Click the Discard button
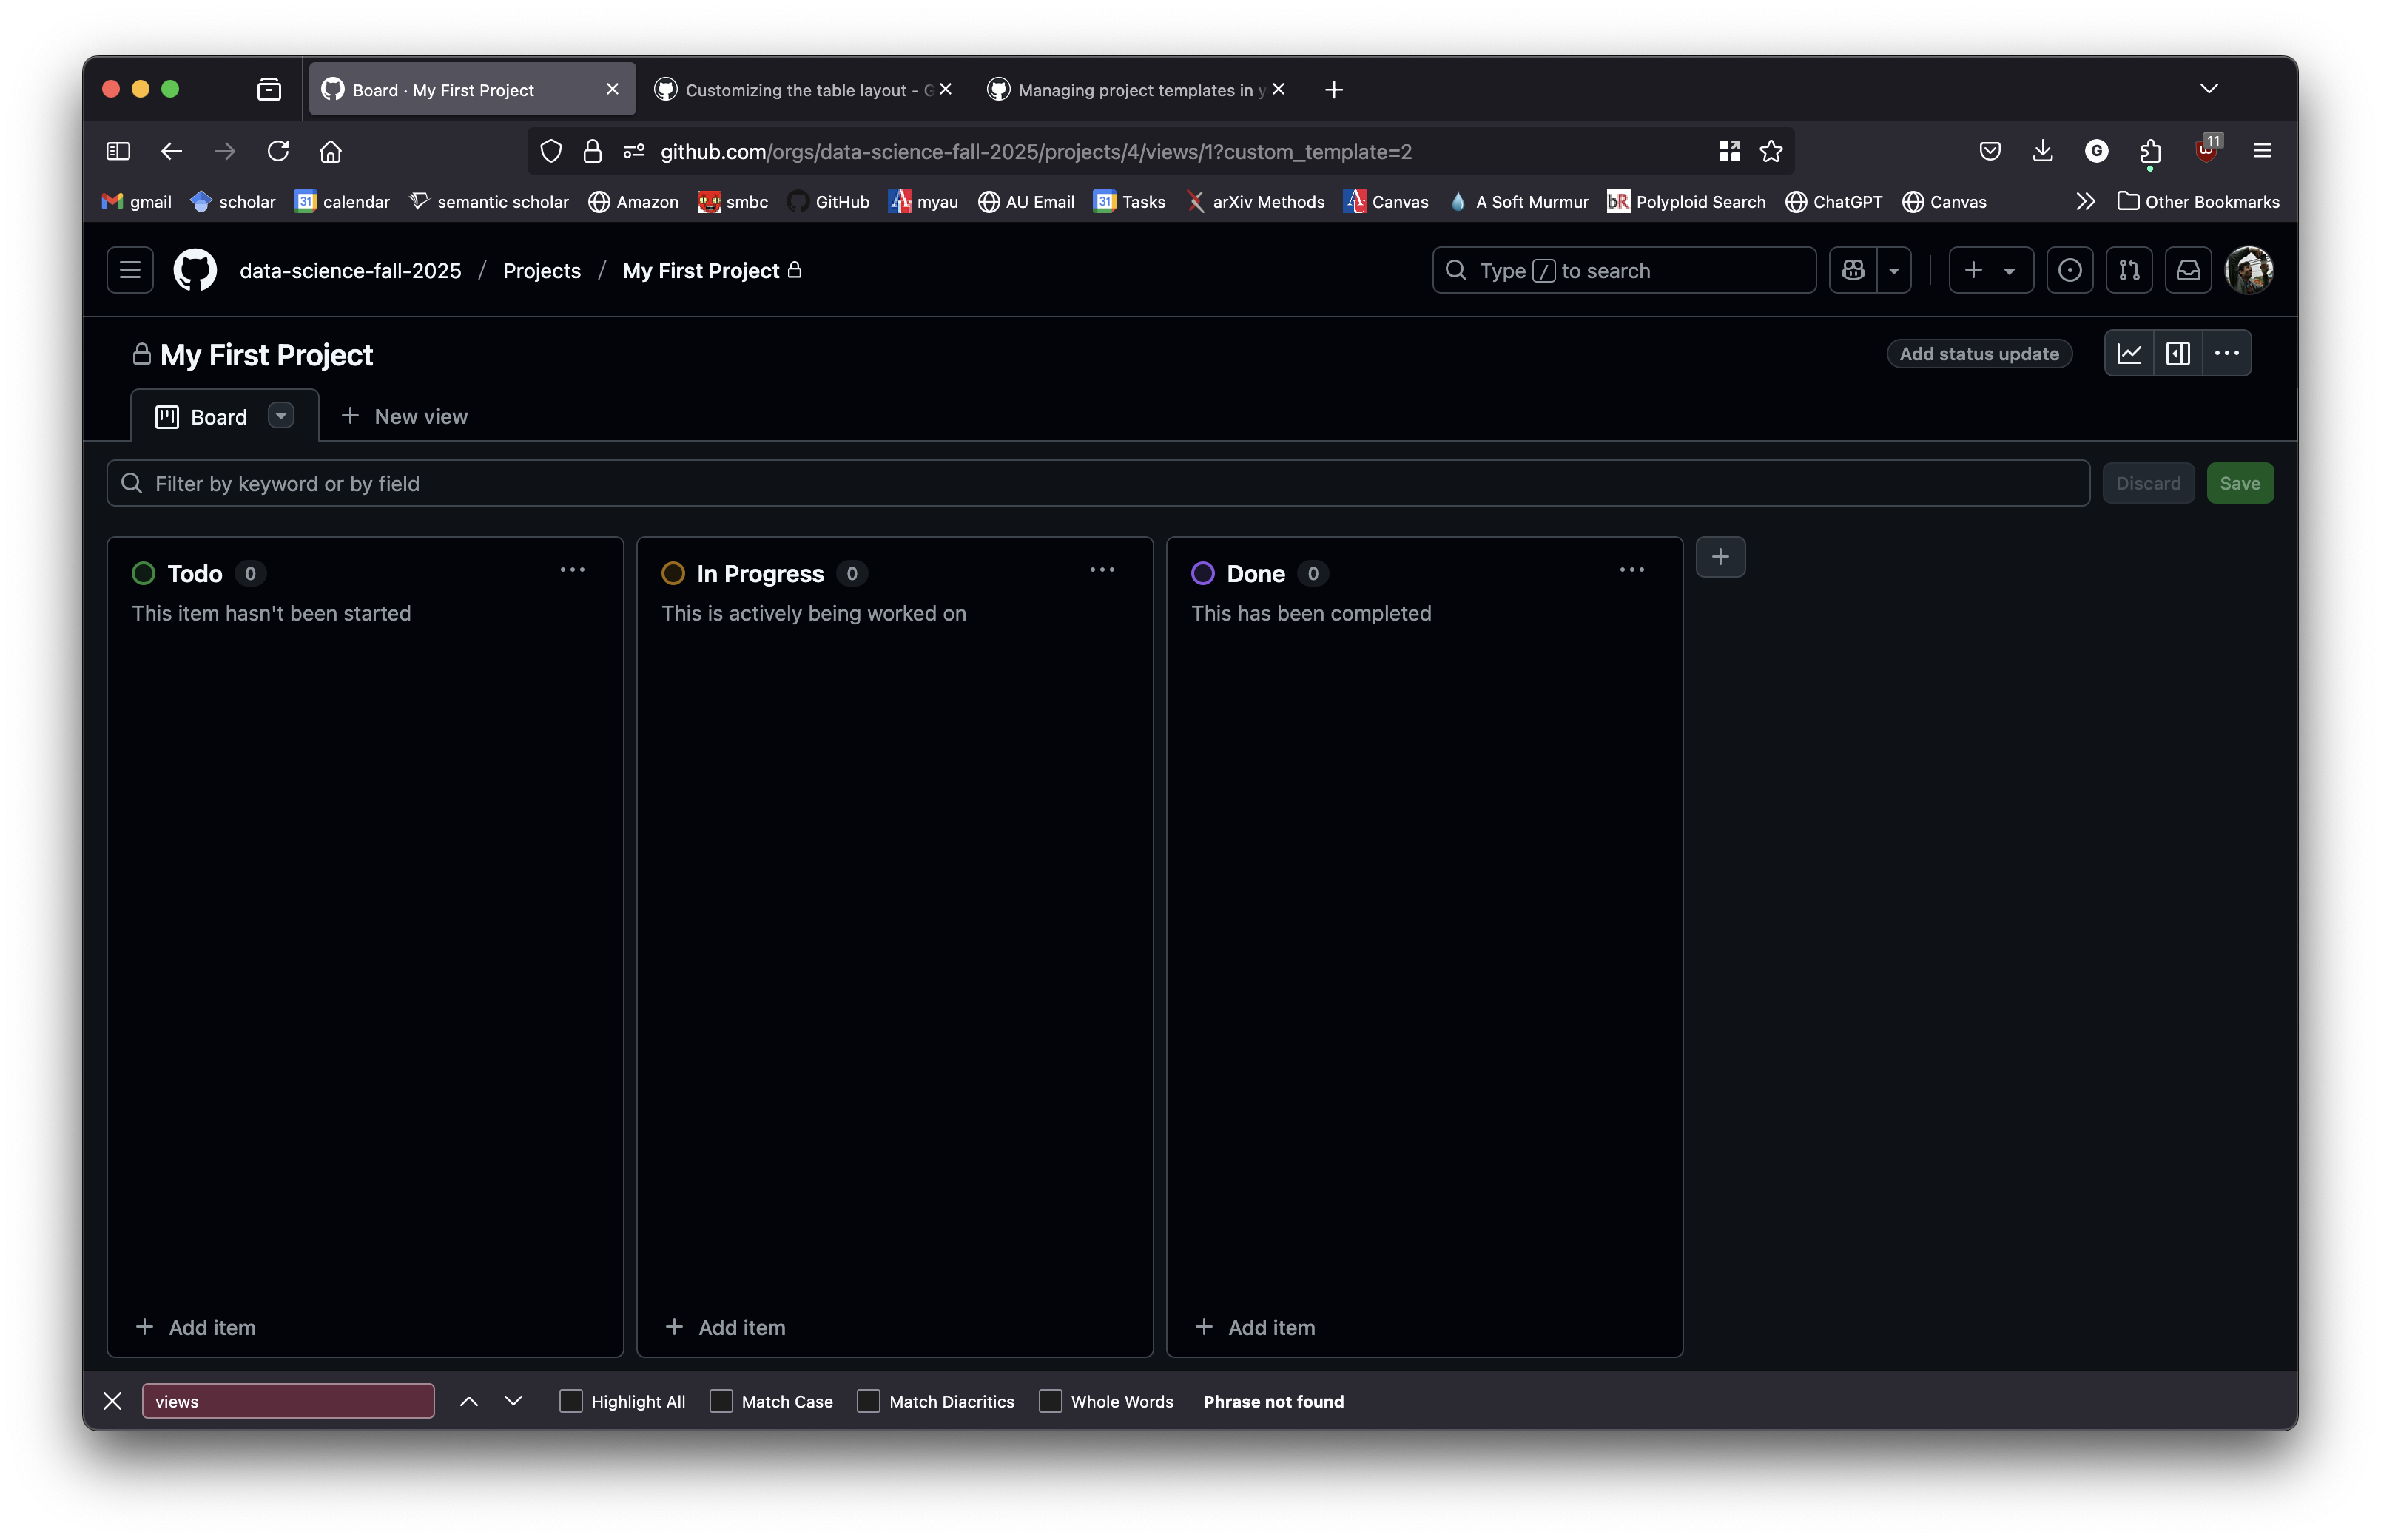 pos(2148,483)
